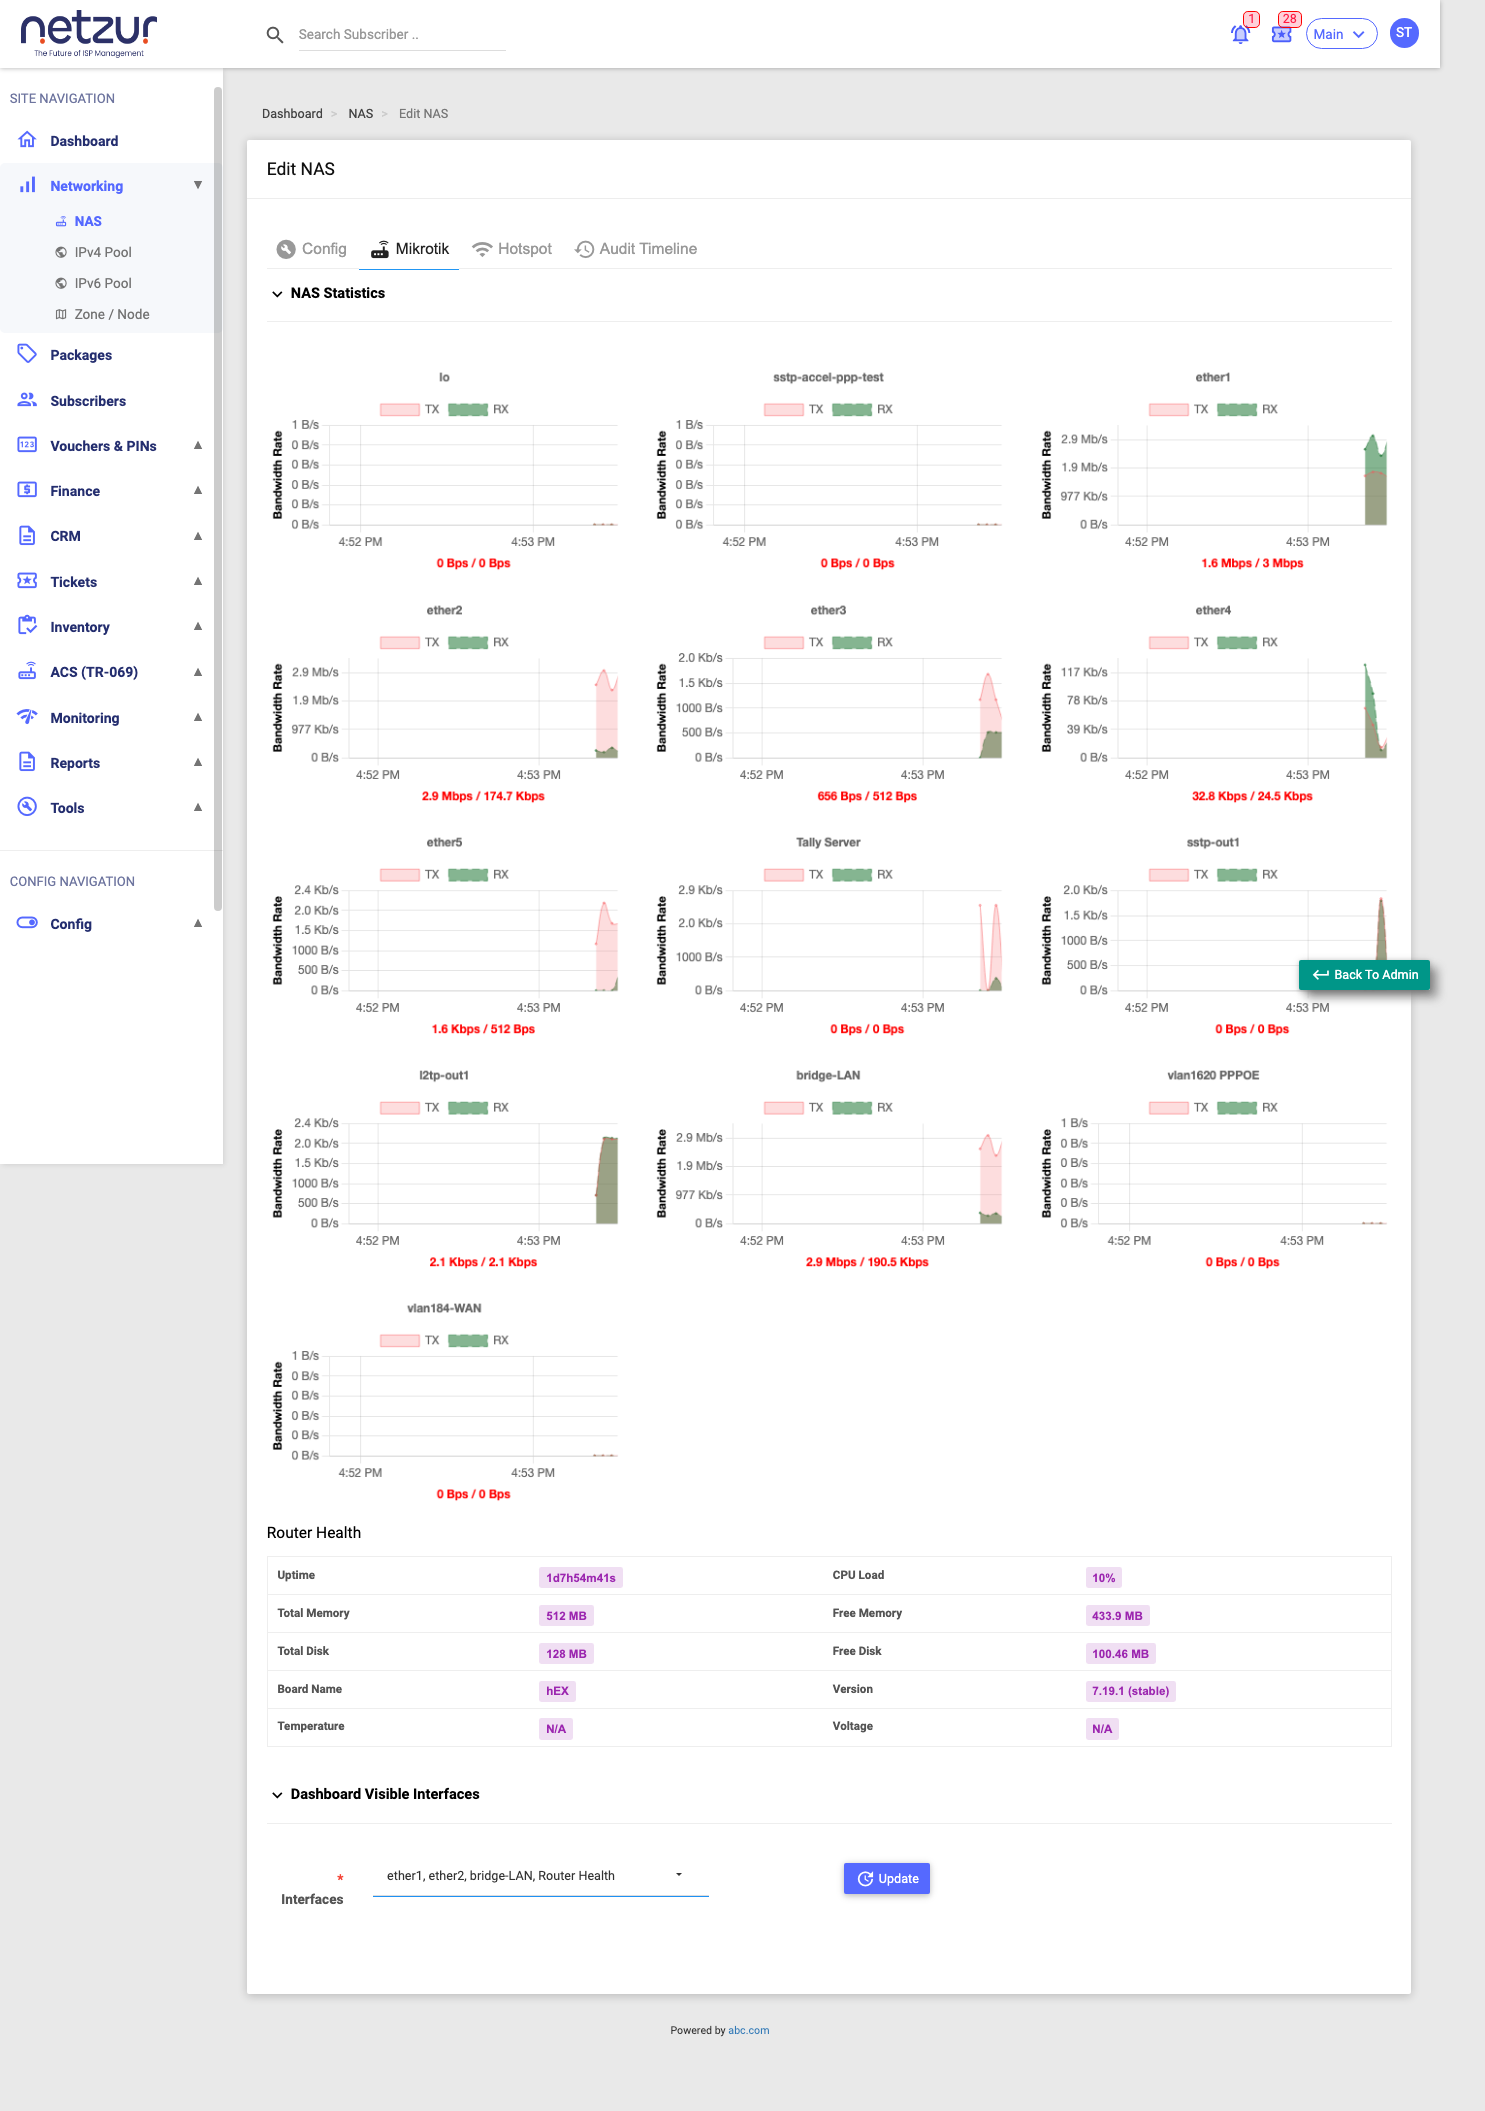This screenshot has height=2111, width=1485.
Task: Go to Dashboard breadcrumb link
Action: point(292,114)
